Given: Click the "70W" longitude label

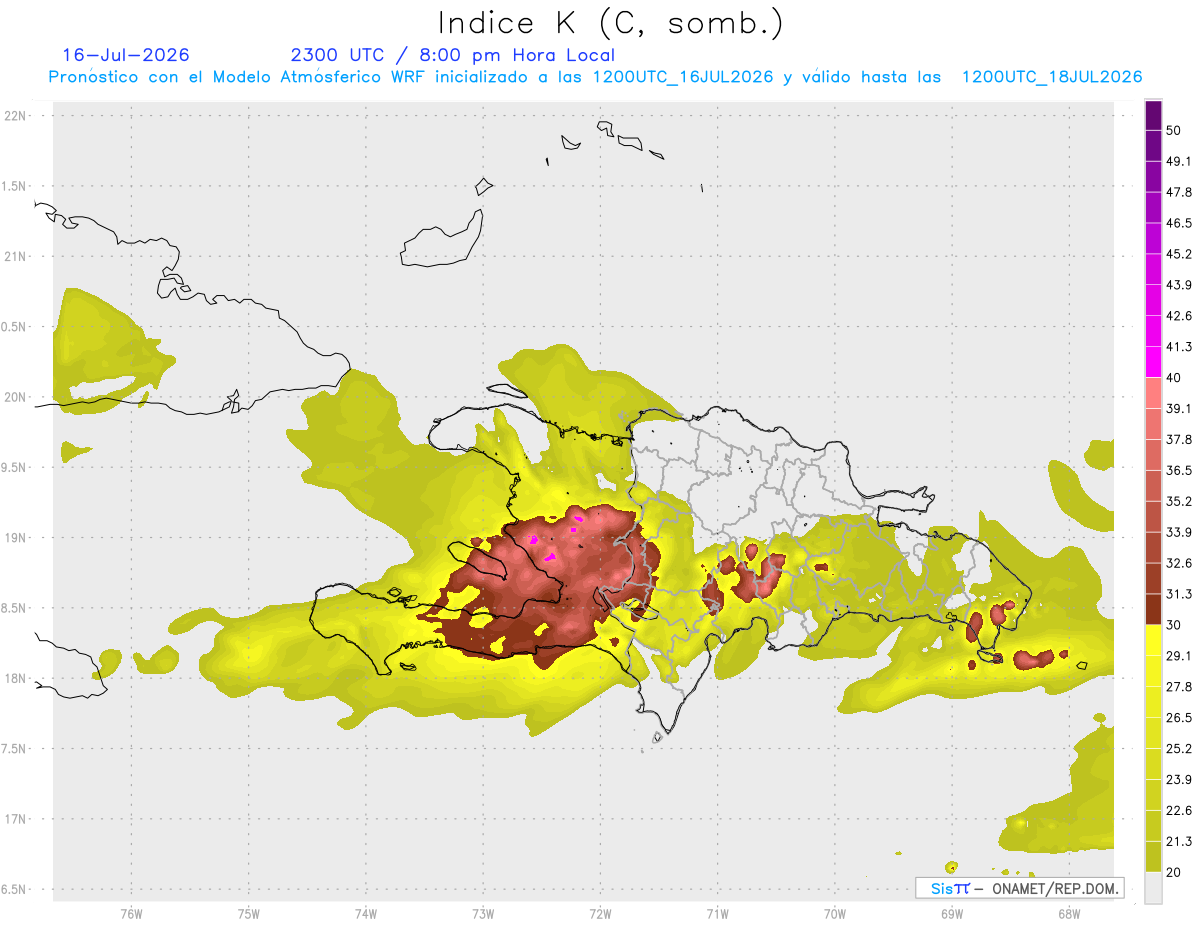Looking at the screenshot, I should [834, 913].
